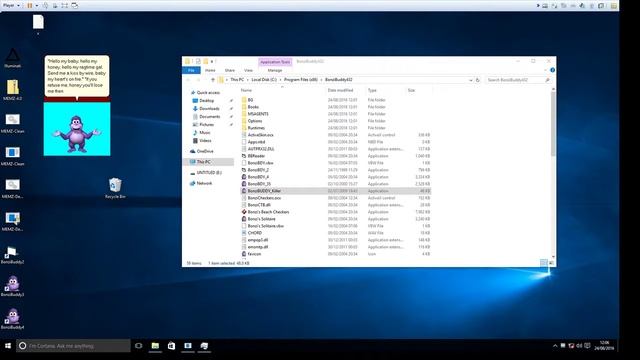Open the View ribbon tab
This screenshot has width=640, height=360.
tap(248, 70)
